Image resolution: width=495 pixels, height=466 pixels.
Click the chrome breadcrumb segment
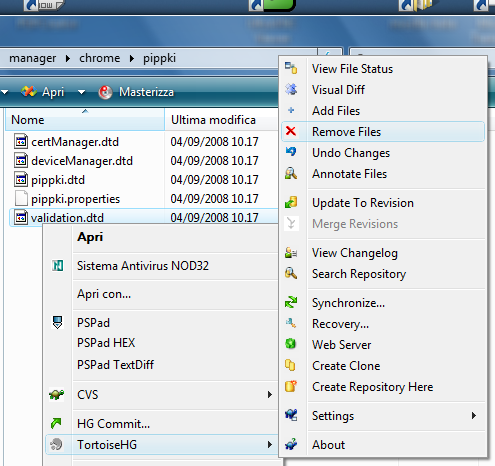99,58
